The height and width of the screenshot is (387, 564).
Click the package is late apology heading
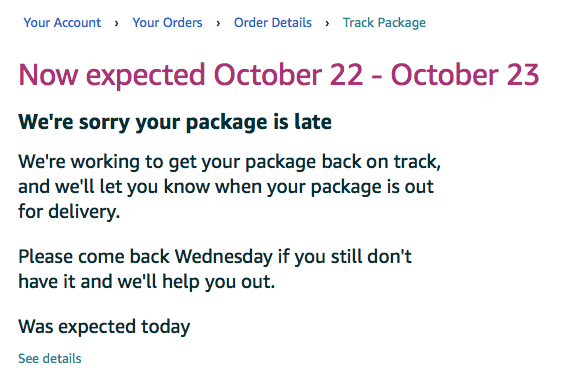tap(175, 122)
